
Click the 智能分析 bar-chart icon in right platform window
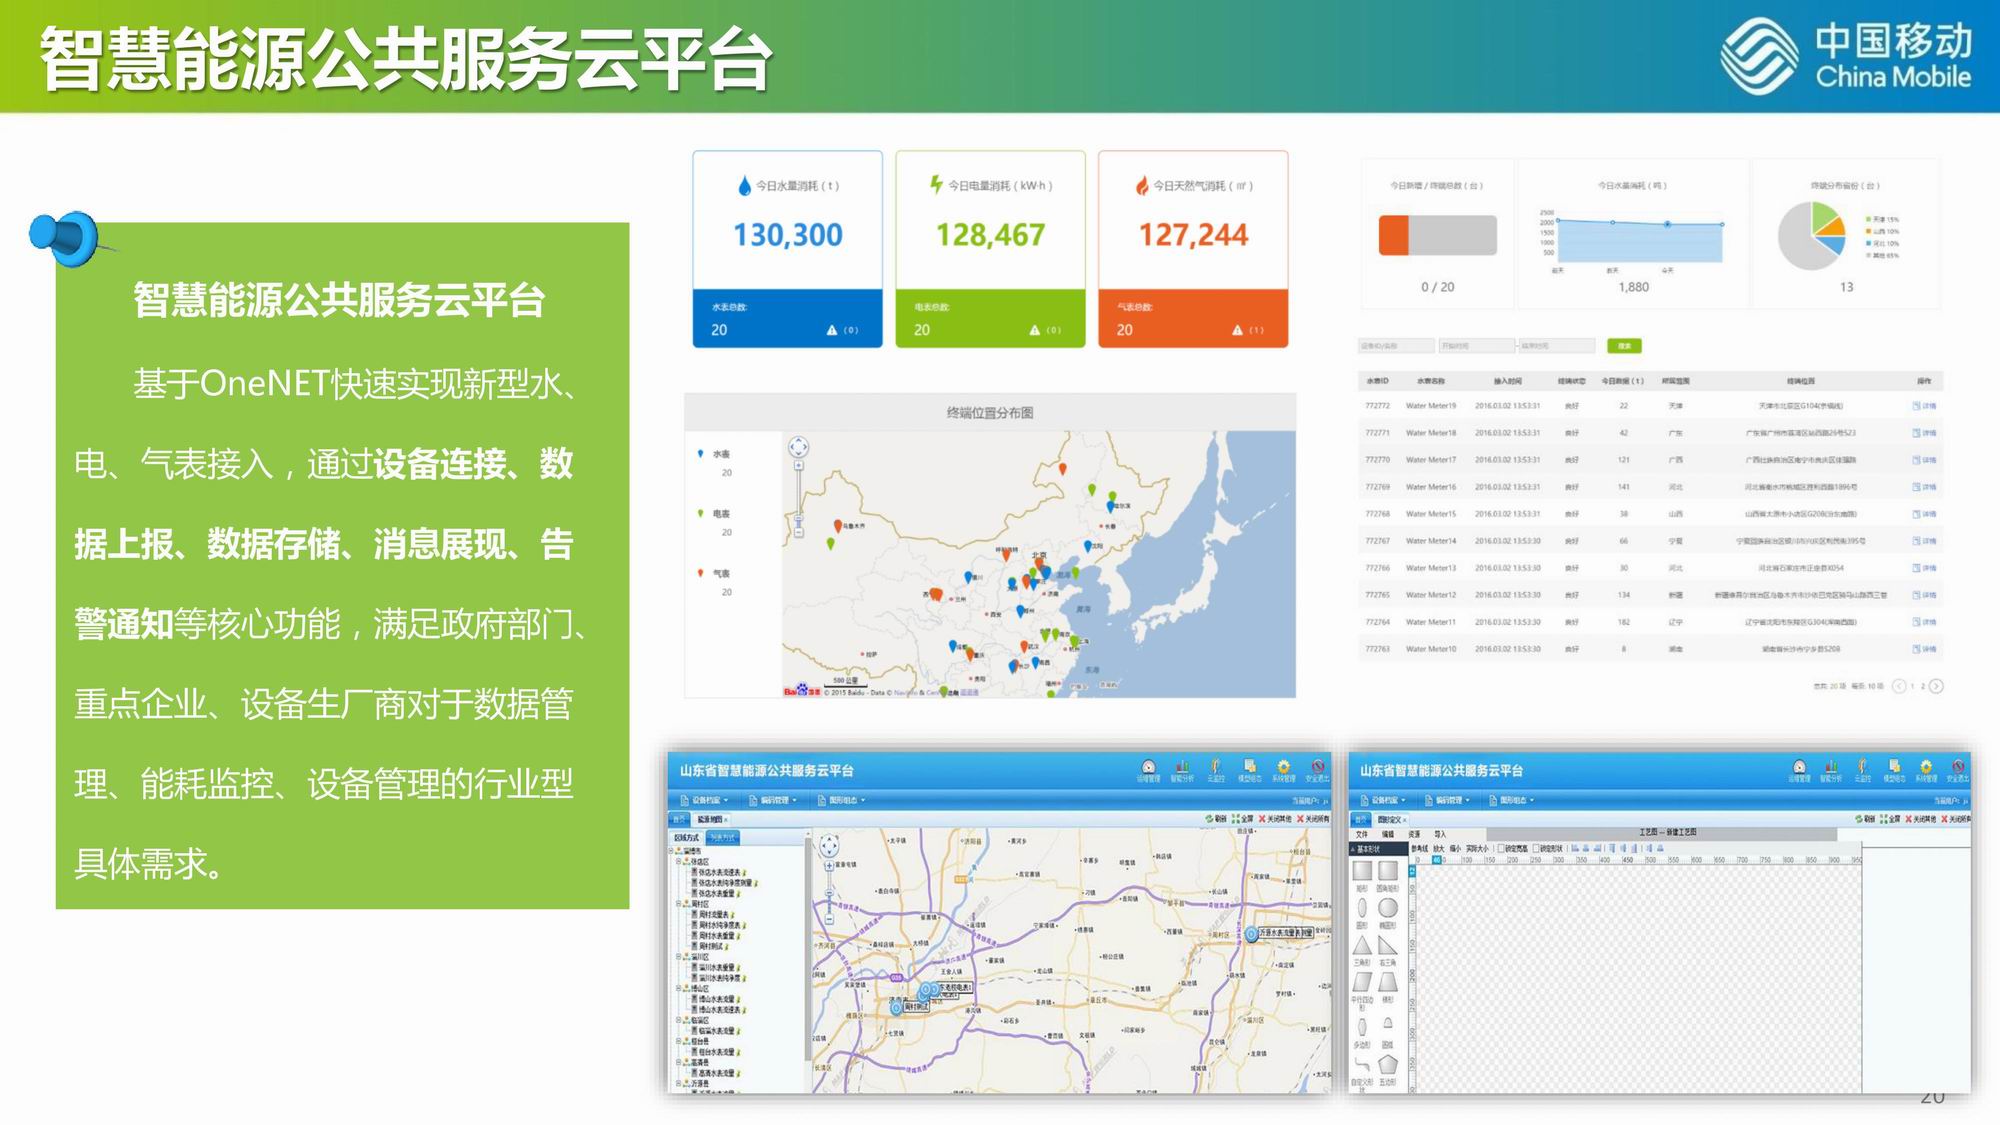[x=1830, y=767]
